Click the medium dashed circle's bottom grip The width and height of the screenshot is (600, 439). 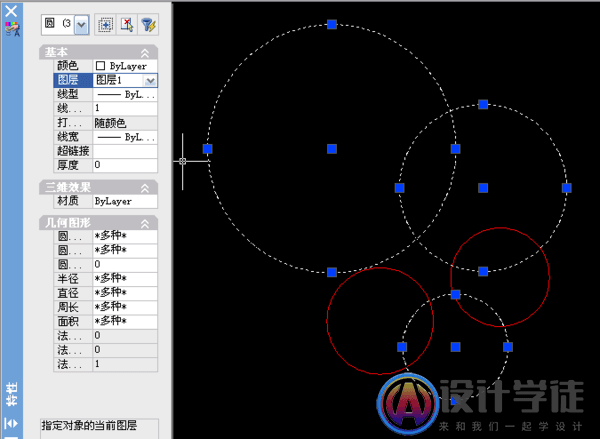[x=483, y=272]
